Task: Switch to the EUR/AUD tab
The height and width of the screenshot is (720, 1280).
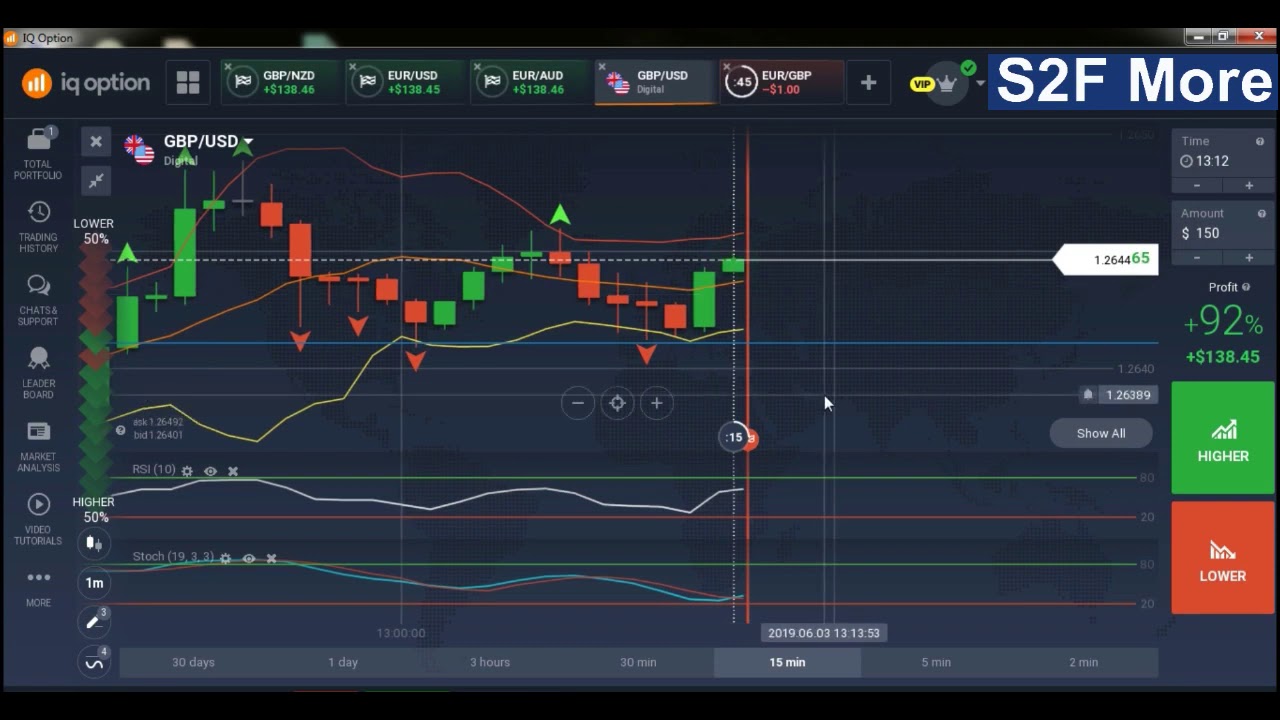Action: tap(530, 83)
